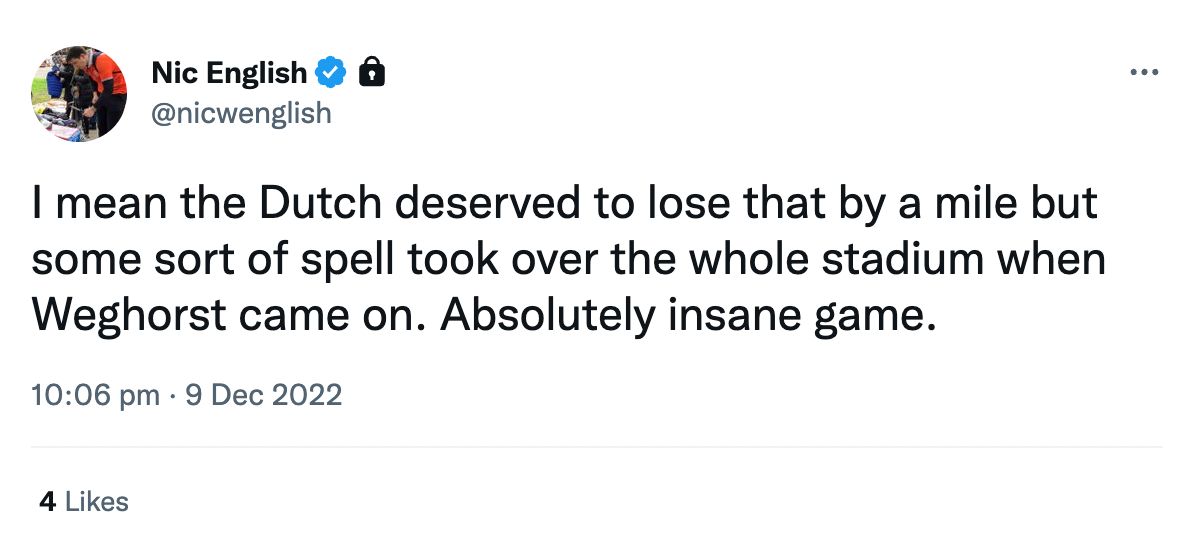Open the three-dot more options menu
Screen dimensions: 1194x546
pyautogui.click(x=1142, y=73)
